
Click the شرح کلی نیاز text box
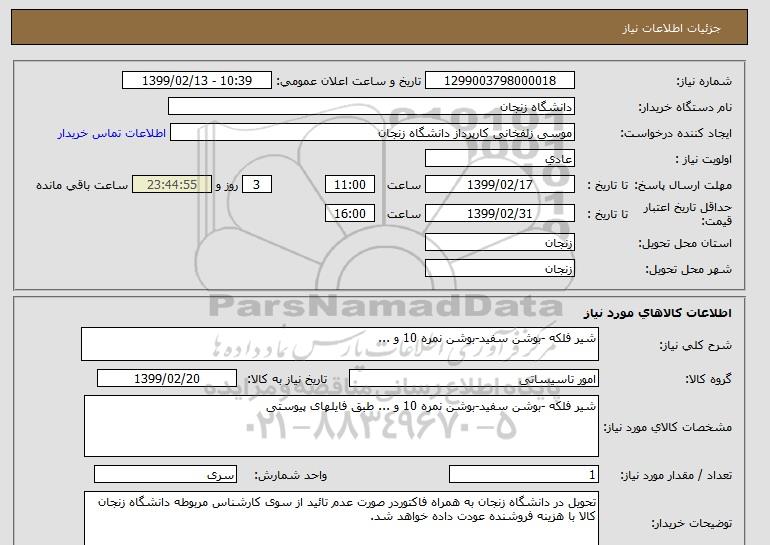(340, 344)
